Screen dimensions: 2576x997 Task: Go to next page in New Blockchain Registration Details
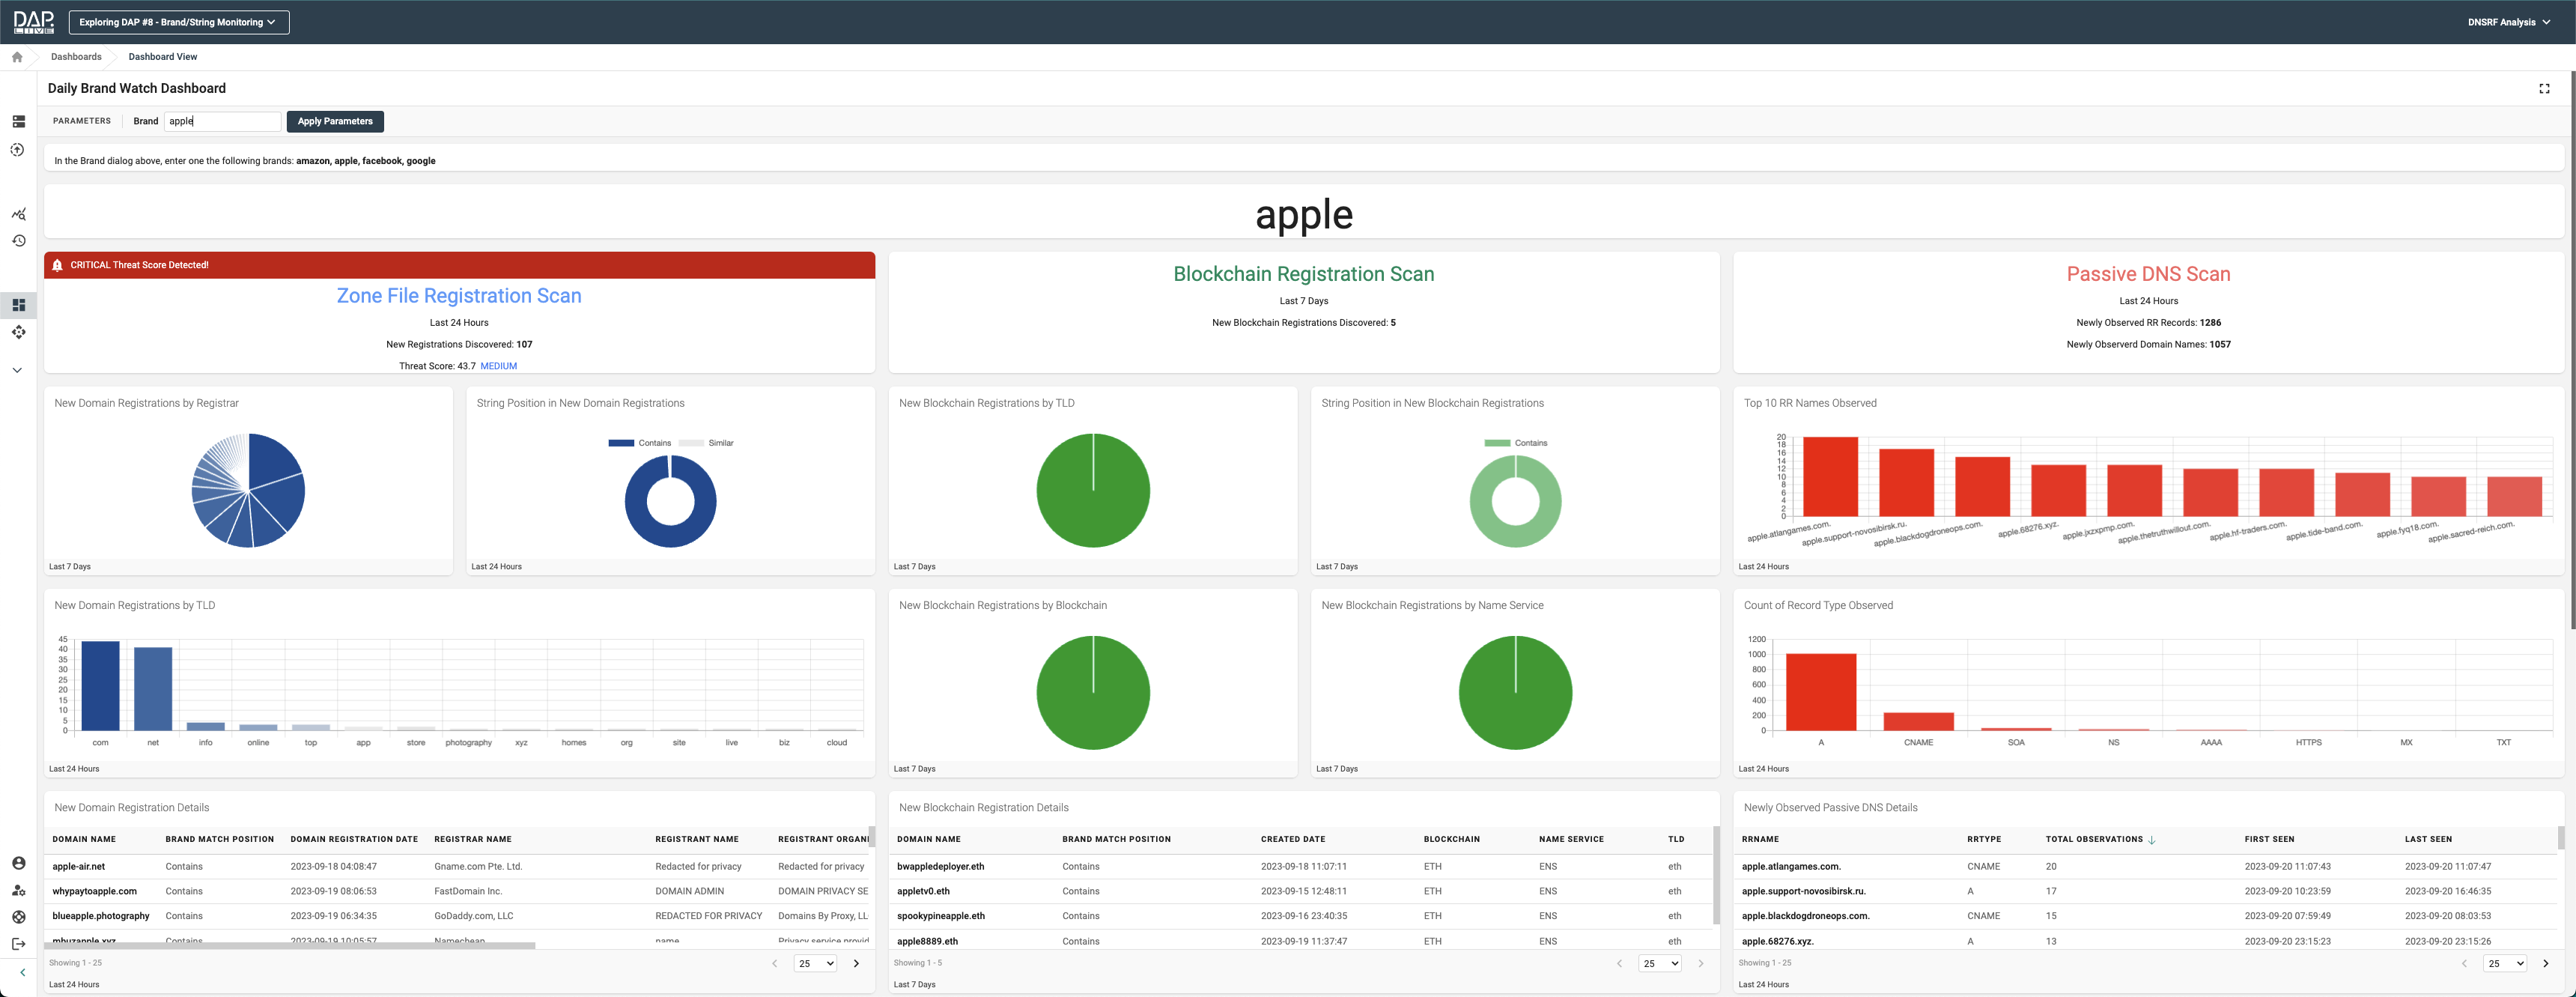click(x=1701, y=964)
